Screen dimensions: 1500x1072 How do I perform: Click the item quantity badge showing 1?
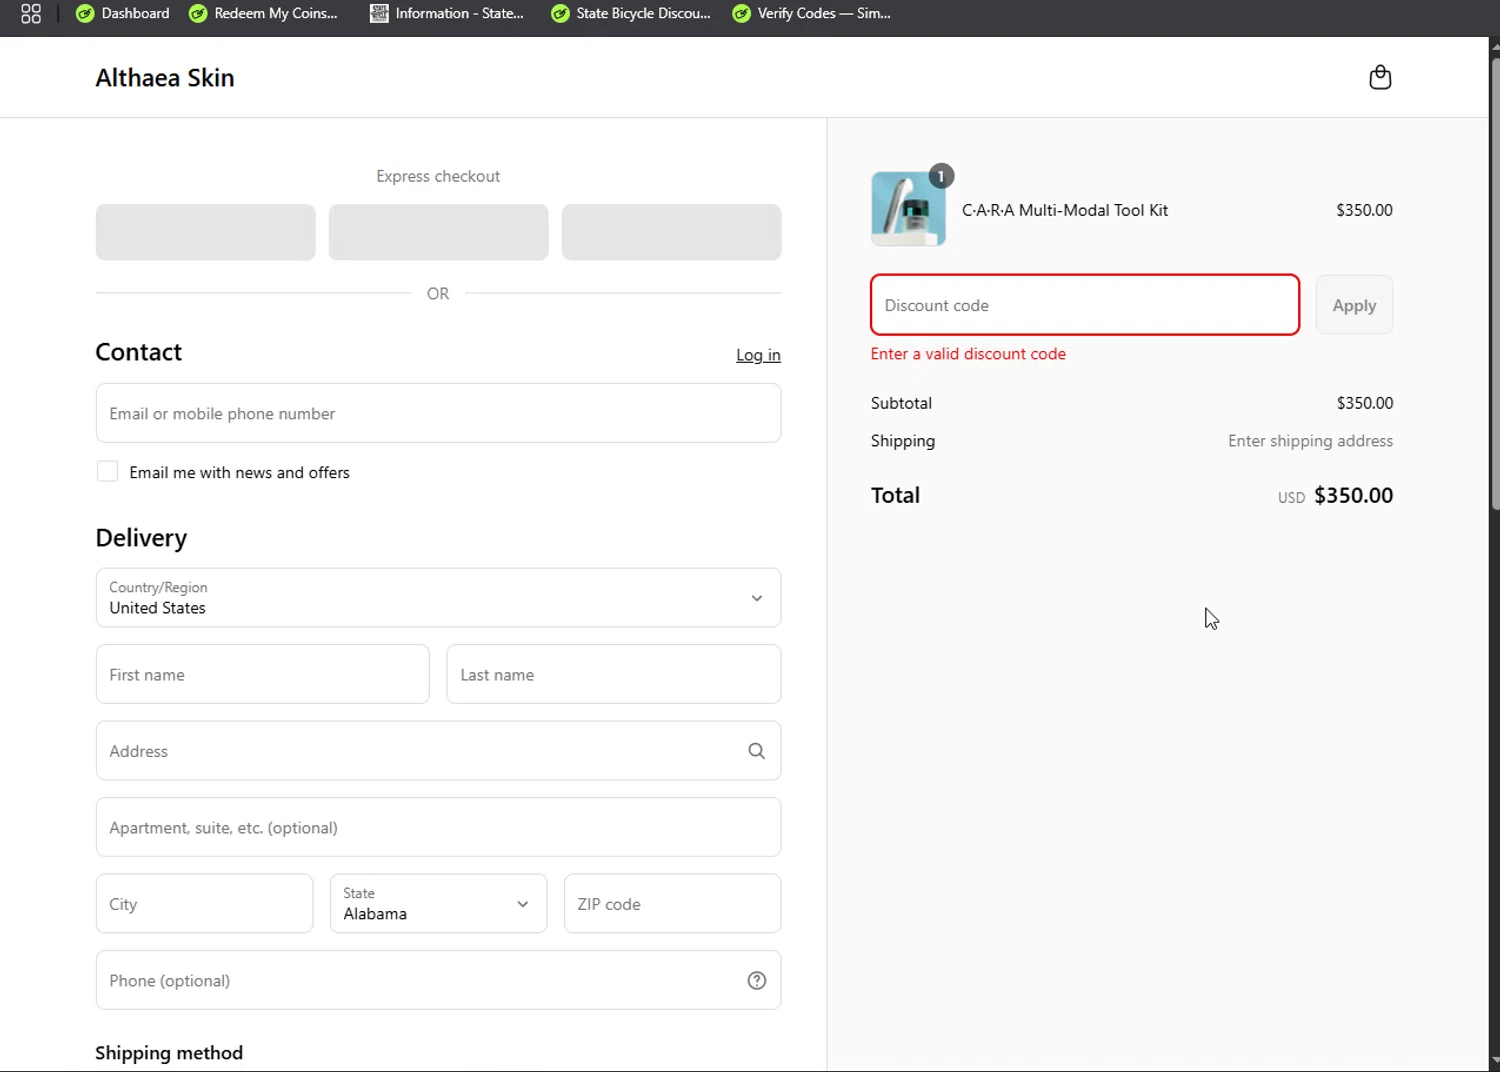pos(941,176)
